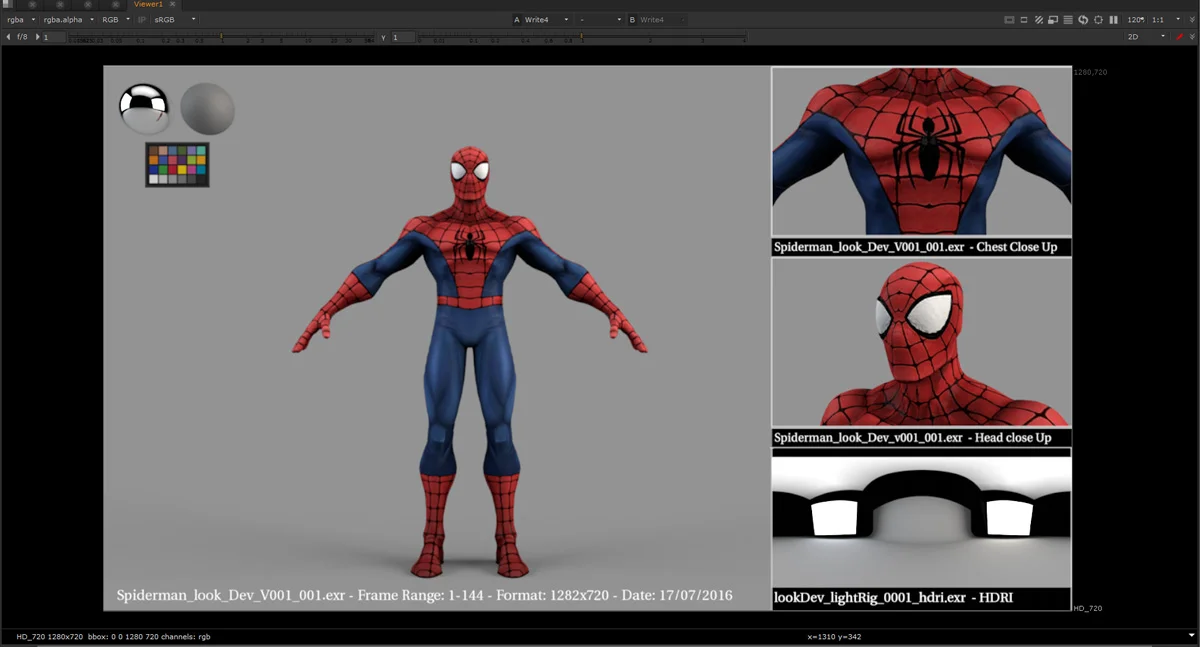
Task: Click the A input Write4 selector
Action: 540,19
